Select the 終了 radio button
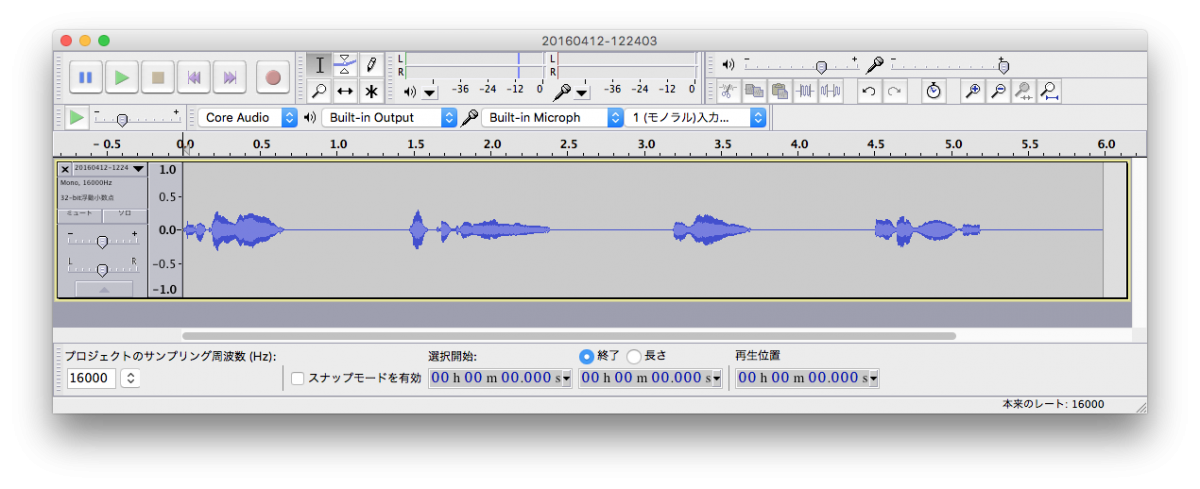The width and height of the screenshot is (1200, 489). tap(586, 356)
